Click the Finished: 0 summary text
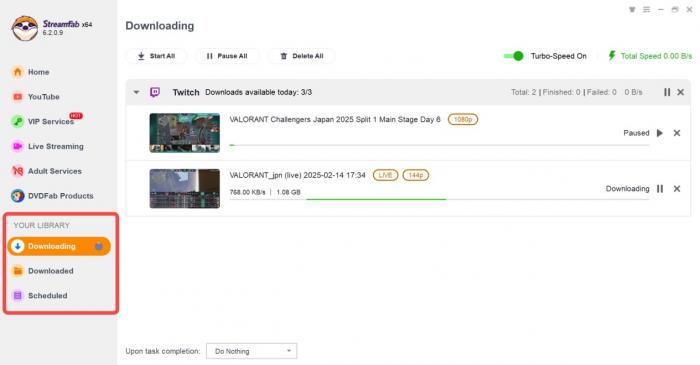700x365 pixels. 561,92
